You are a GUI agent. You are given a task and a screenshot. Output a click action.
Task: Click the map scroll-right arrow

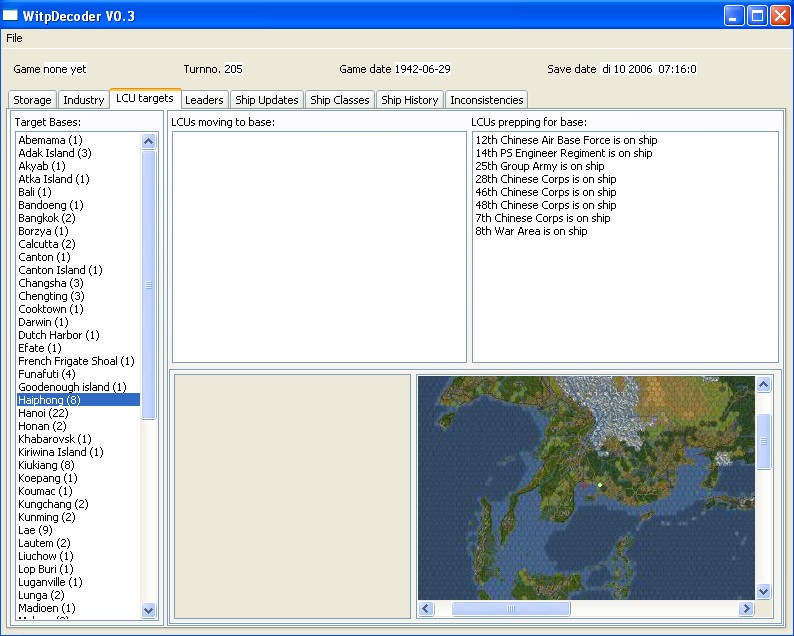coord(746,608)
